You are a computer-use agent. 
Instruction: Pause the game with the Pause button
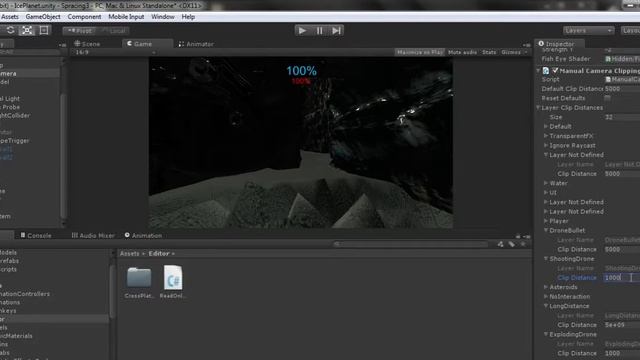pos(320,31)
